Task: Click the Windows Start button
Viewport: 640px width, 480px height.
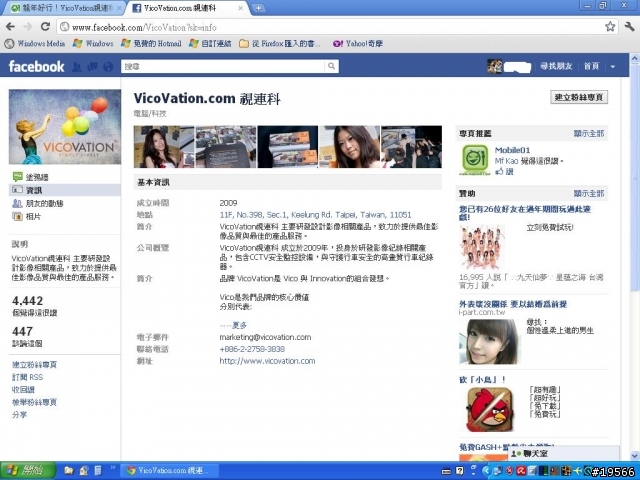Action: [x=28, y=471]
